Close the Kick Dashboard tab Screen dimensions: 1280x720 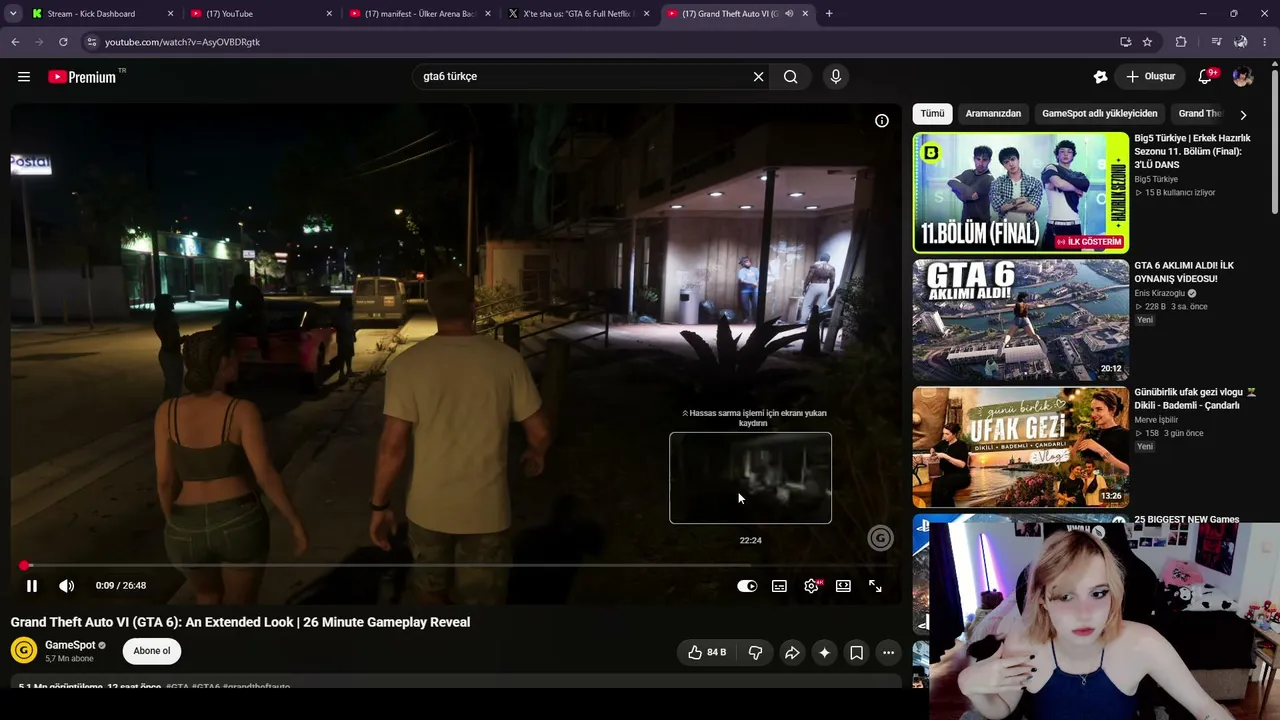170,14
